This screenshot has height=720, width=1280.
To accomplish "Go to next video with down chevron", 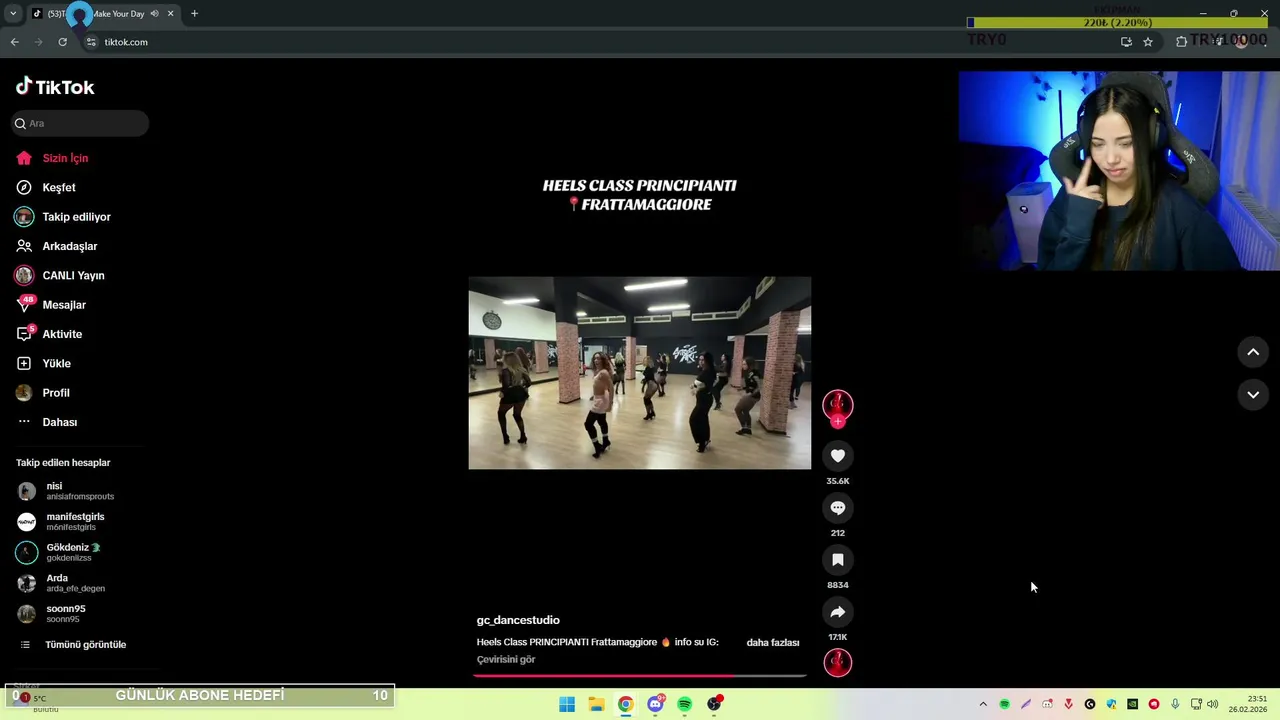I will tap(1253, 395).
